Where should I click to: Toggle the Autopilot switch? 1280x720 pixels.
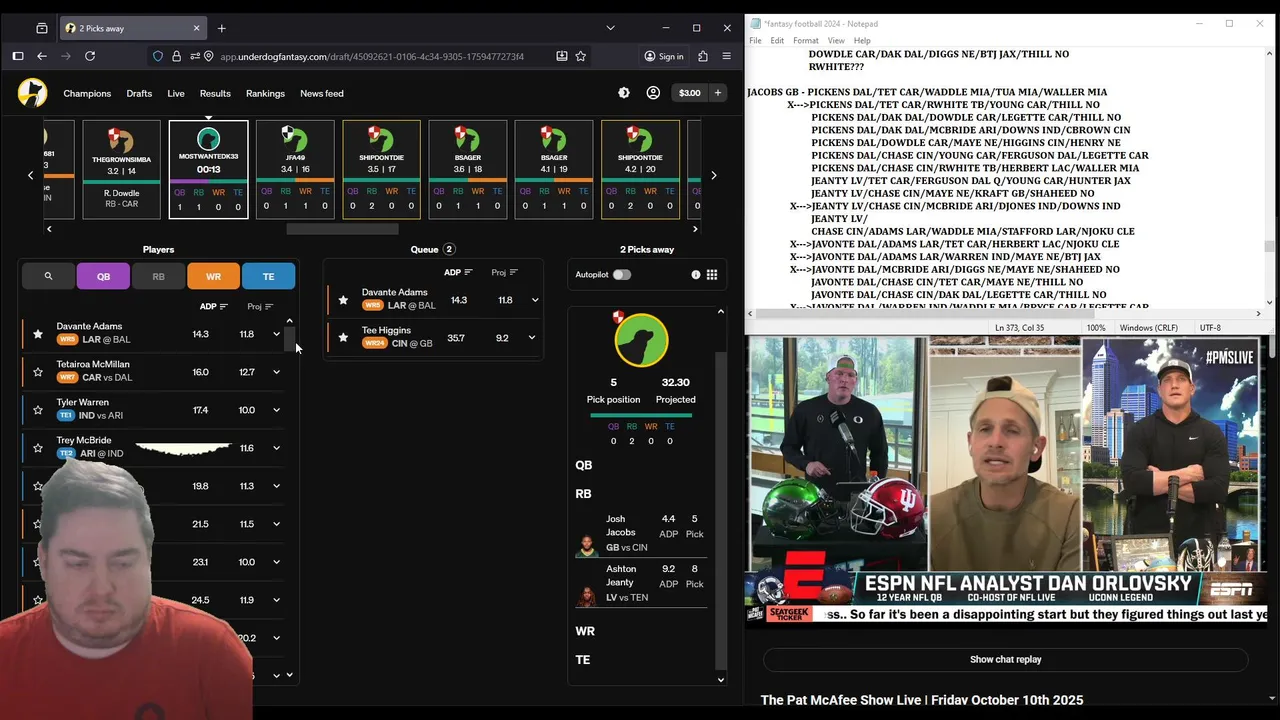pyautogui.click(x=622, y=274)
